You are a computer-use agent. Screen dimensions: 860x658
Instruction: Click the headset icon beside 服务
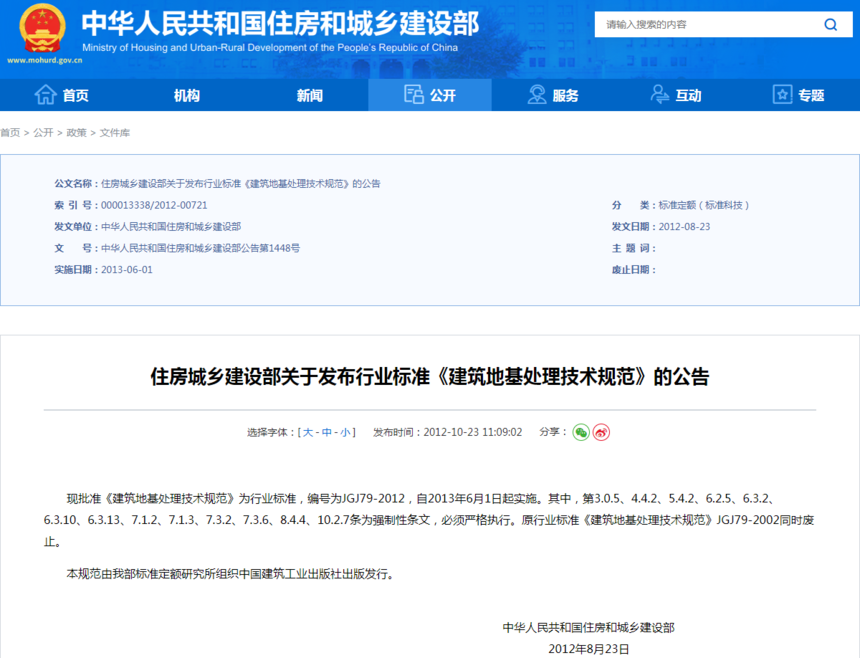click(x=536, y=94)
